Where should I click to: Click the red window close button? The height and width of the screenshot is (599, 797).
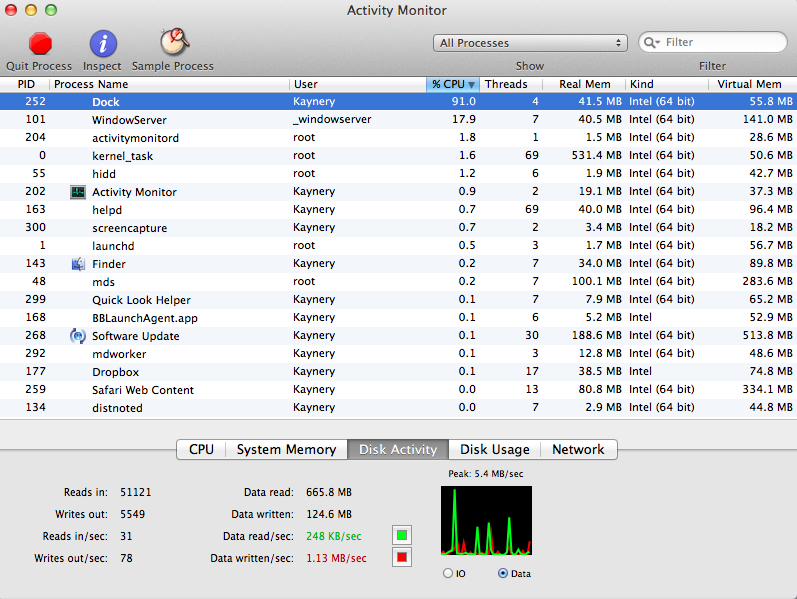(11, 10)
